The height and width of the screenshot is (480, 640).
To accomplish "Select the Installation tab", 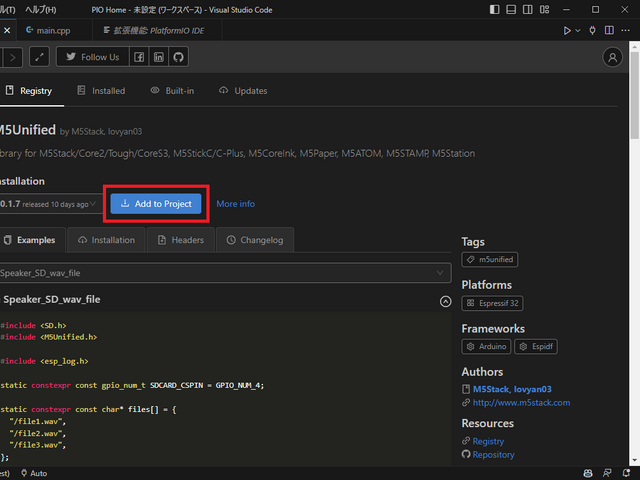I will (106, 240).
